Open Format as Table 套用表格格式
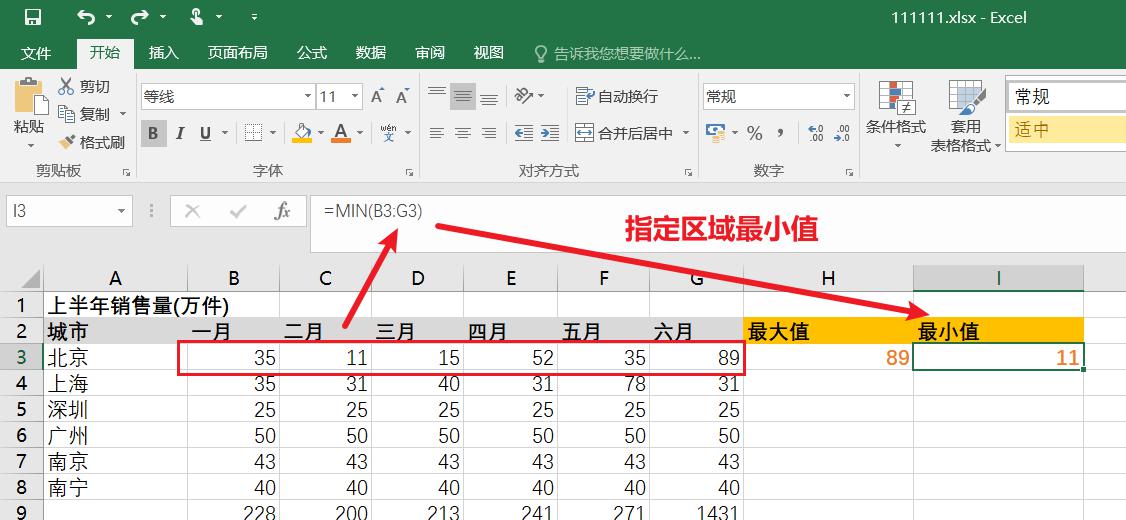This screenshot has width=1126, height=520. tap(966, 115)
